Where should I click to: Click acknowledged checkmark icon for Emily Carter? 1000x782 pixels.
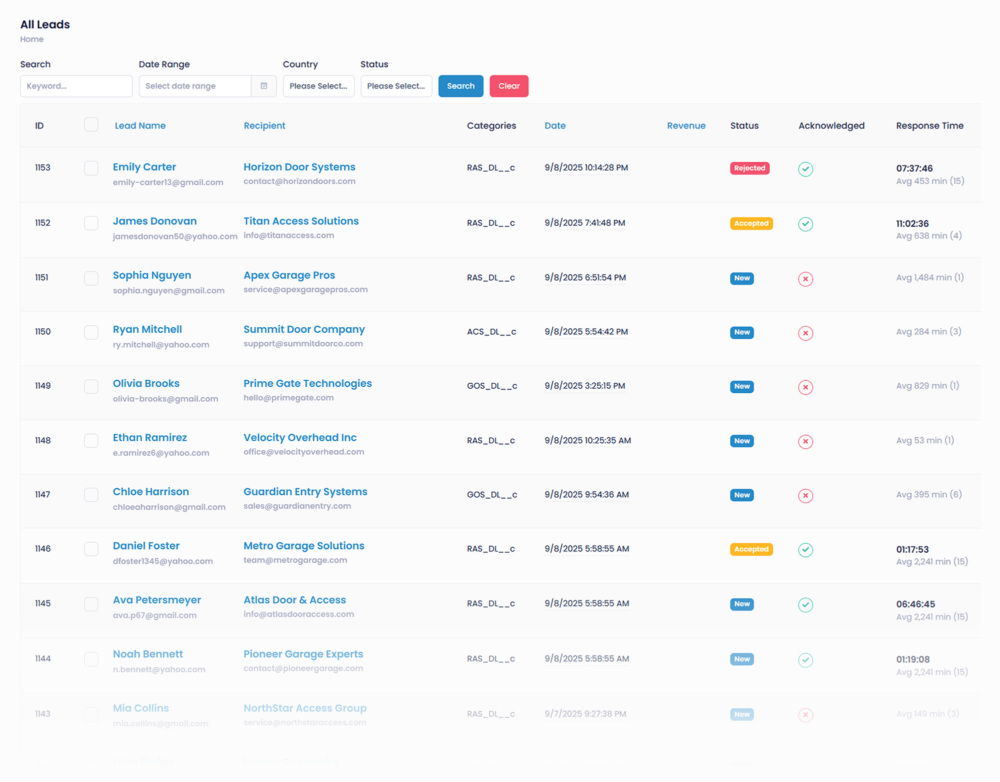[805, 169]
